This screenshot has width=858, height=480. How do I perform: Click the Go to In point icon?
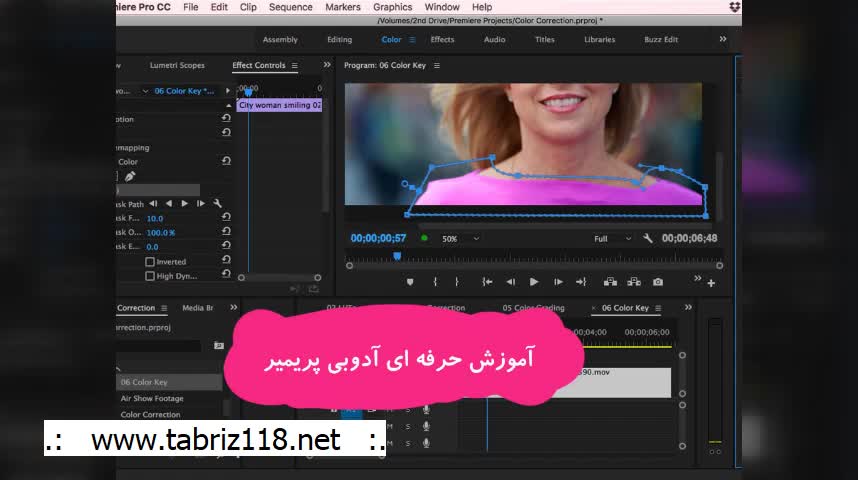(487, 282)
